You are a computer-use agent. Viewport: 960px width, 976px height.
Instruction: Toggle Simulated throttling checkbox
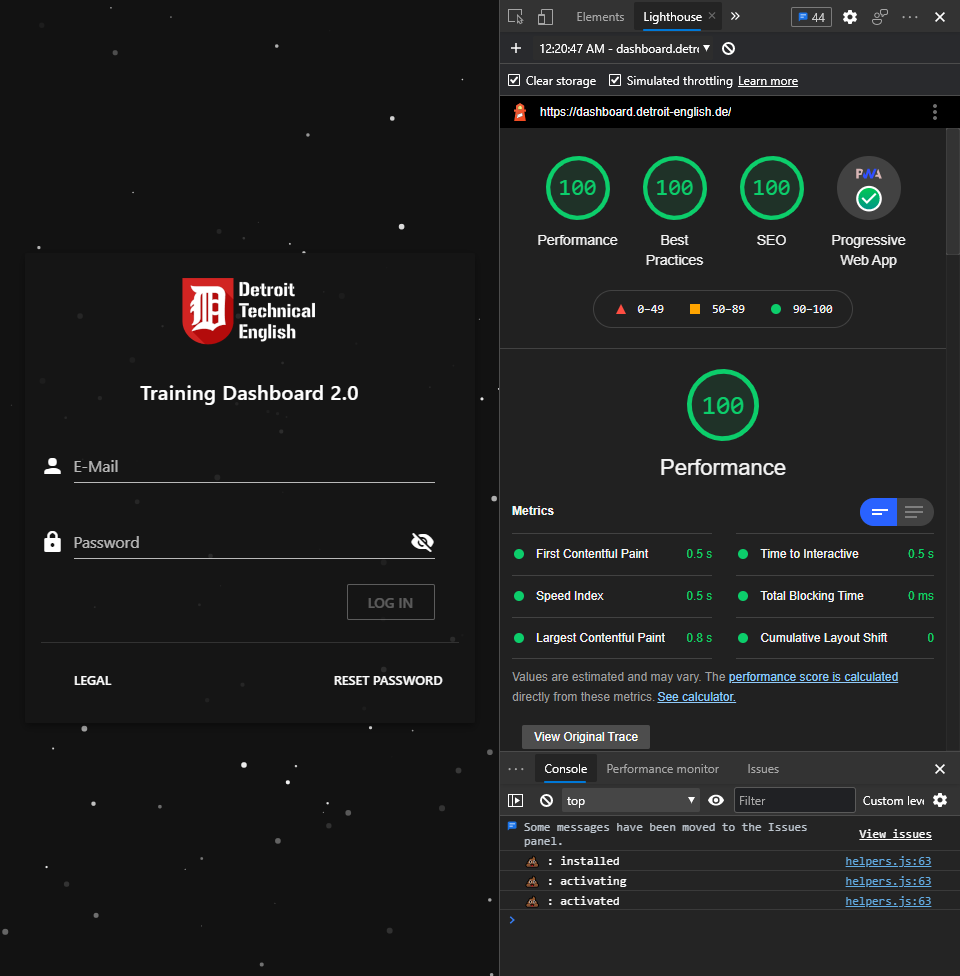(x=615, y=80)
